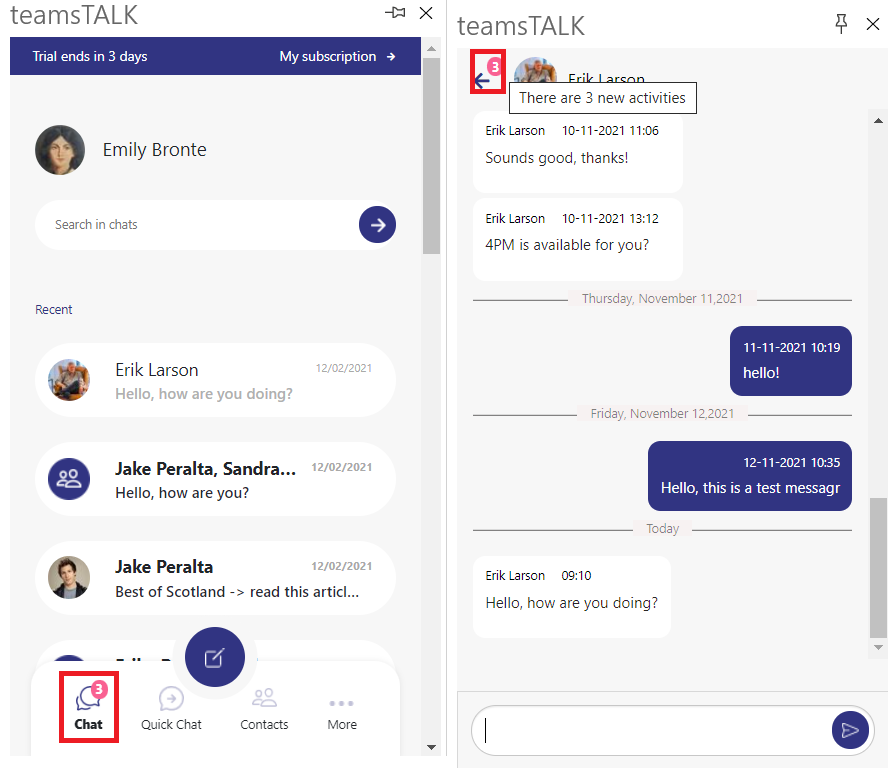Click the 09:10 'Hello, how are you doing?' message

pos(572,597)
